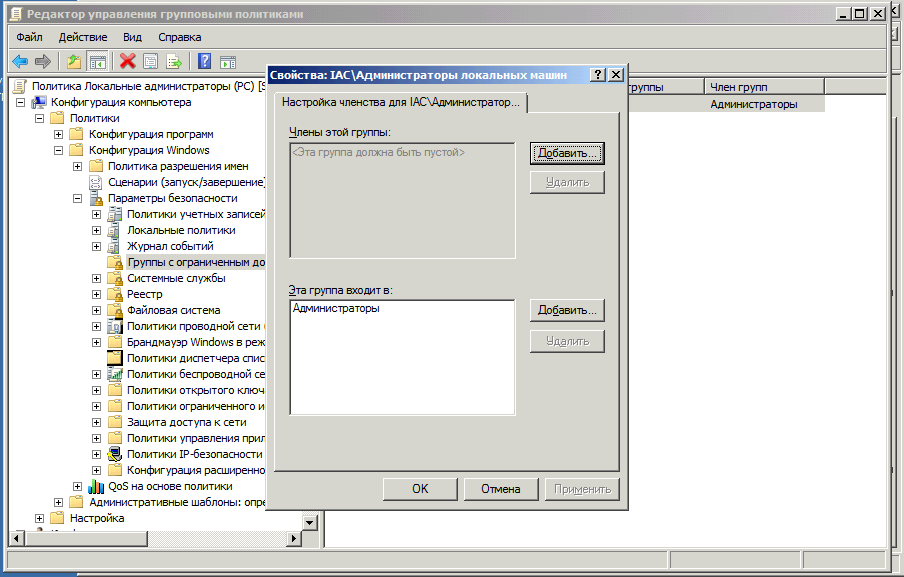Select 'Администраторы' in 'Эта группа входит в' list
904x577 pixels.
point(336,309)
